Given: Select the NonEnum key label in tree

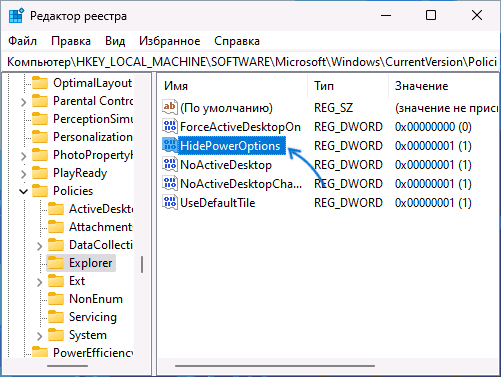Looking at the screenshot, I should coord(96,299).
